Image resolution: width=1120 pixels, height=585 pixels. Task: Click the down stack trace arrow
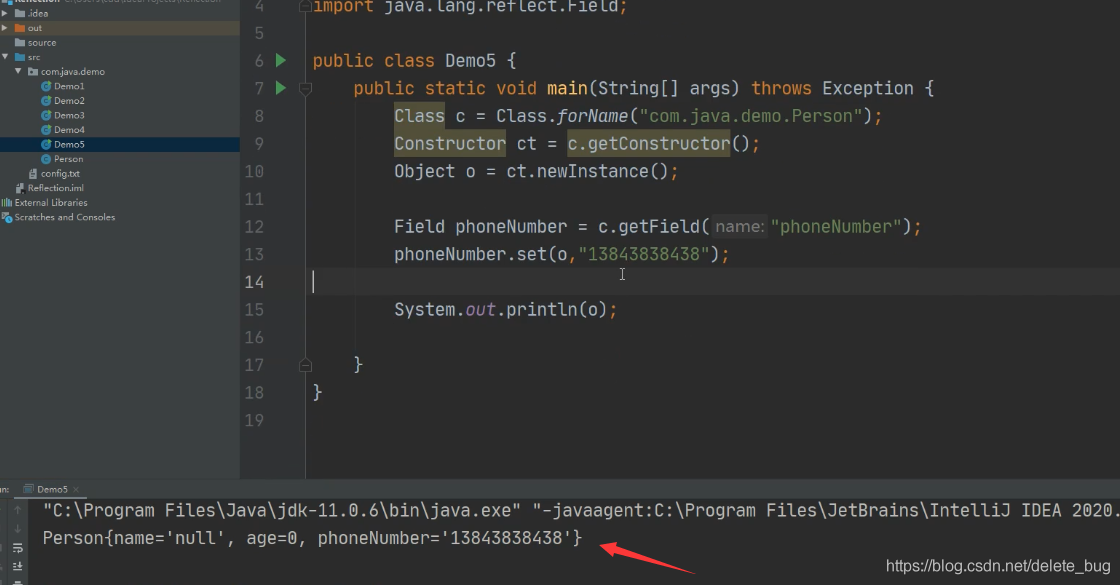18,529
